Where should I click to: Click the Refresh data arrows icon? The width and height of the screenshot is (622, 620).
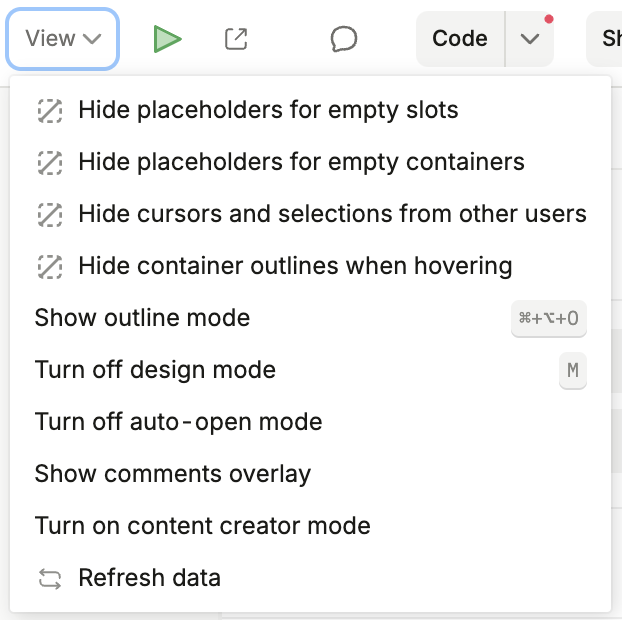coord(50,578)
